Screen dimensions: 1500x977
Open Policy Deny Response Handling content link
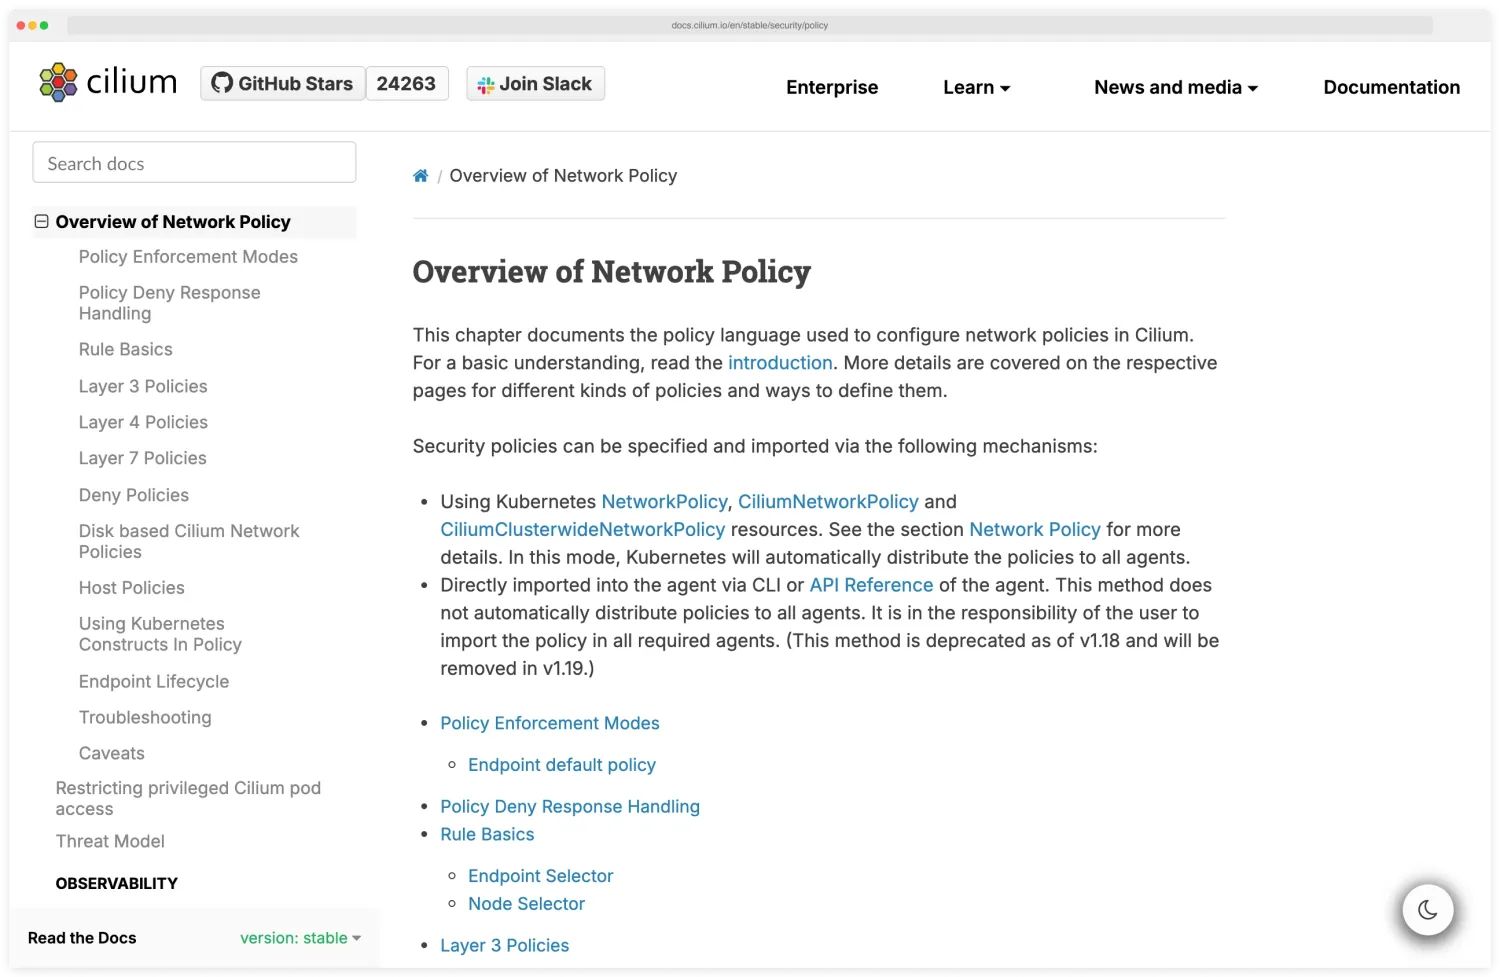coord(570,807)
